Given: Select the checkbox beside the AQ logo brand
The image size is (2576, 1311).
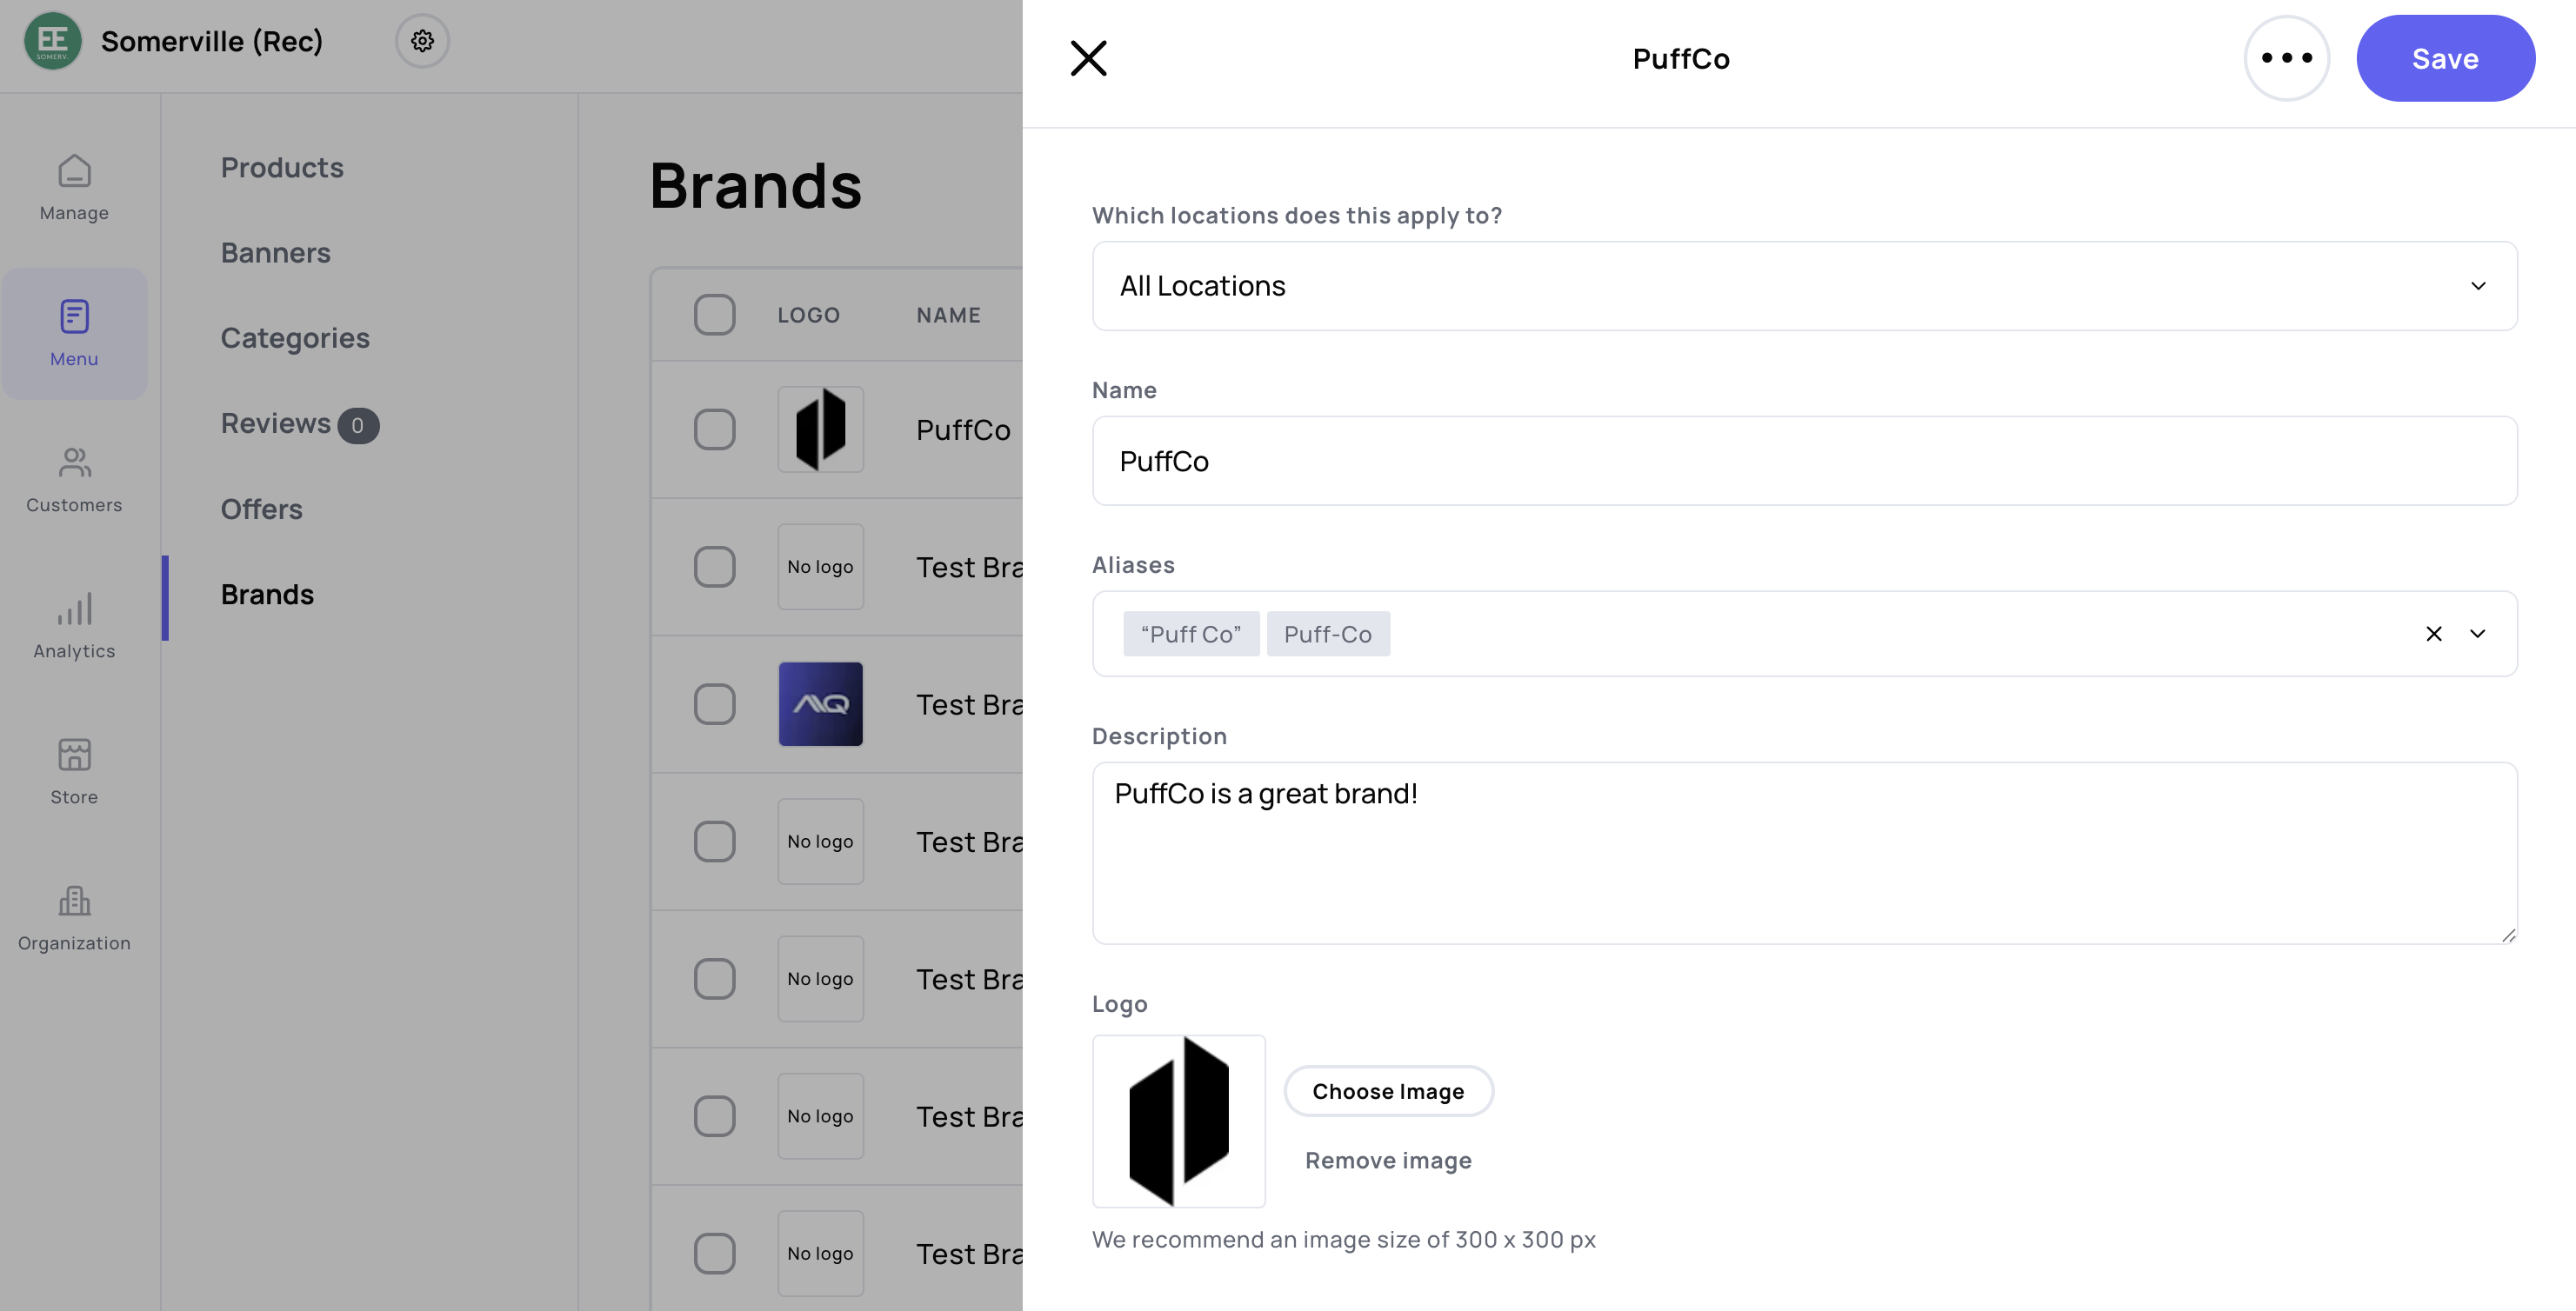Looking at the screenshot, I should click(x=714, y=704).
